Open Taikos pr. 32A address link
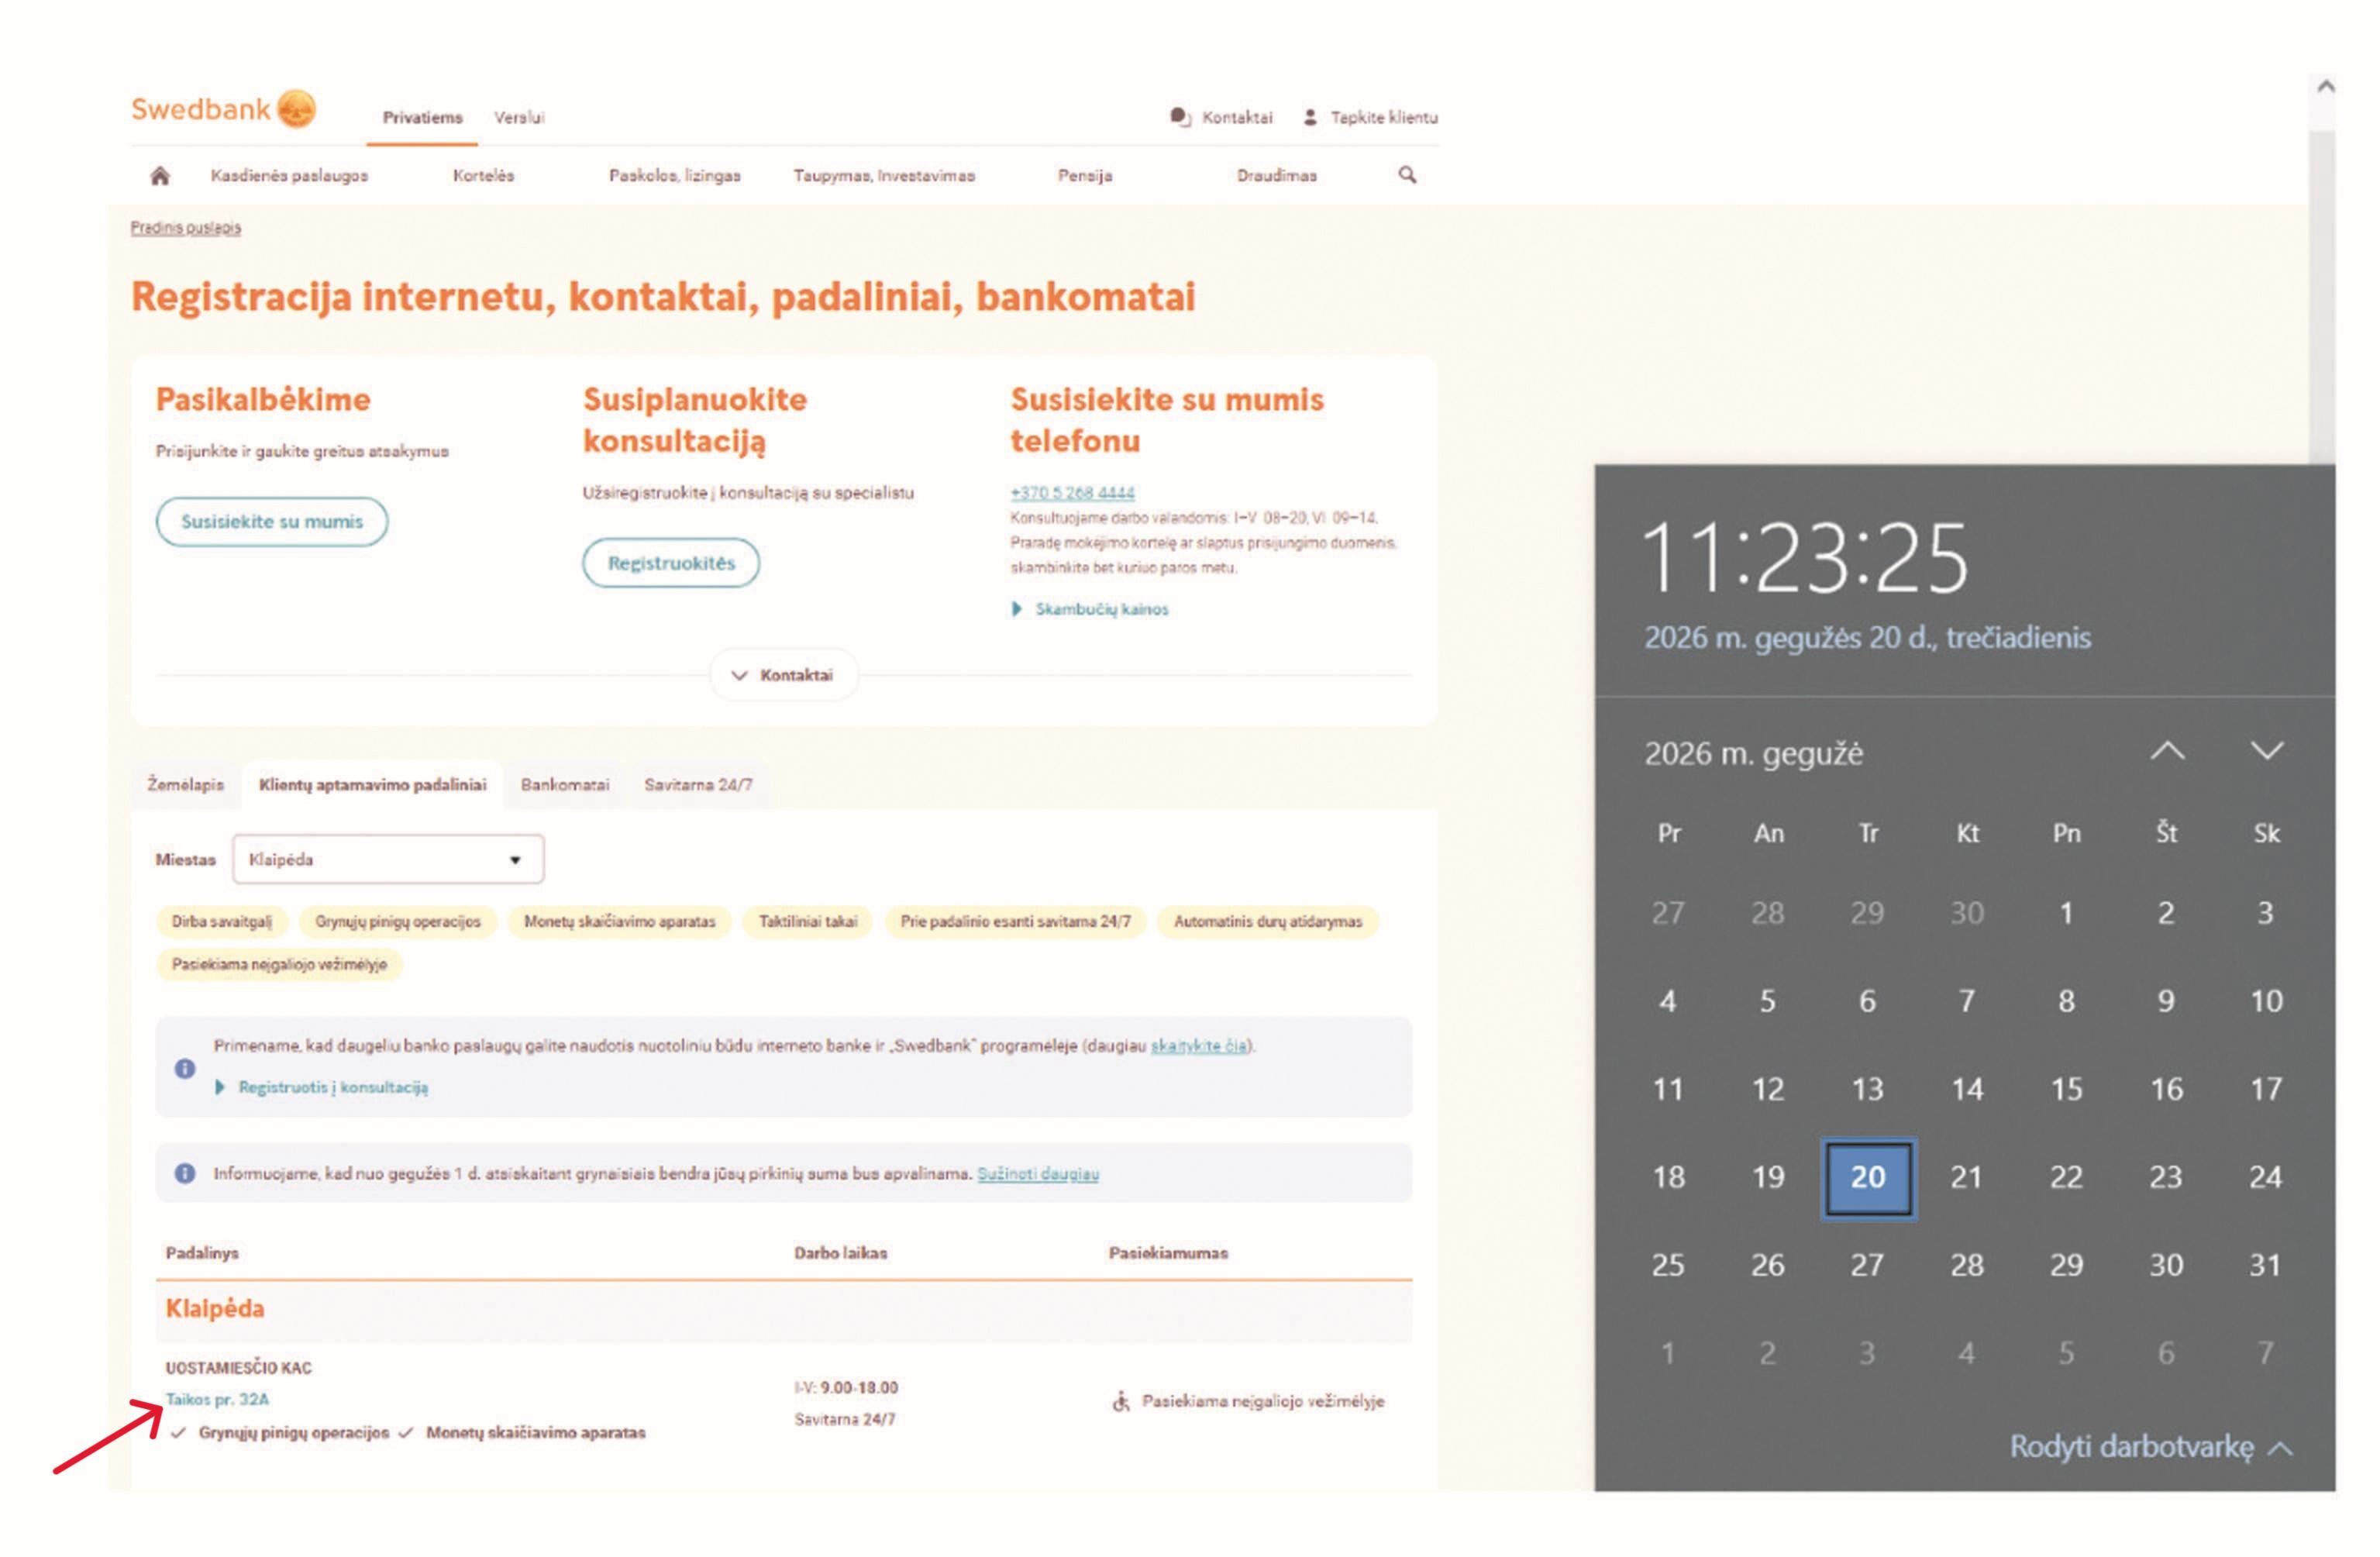The height and width of the screenshot is (1557, 2380). [217, 1399]
